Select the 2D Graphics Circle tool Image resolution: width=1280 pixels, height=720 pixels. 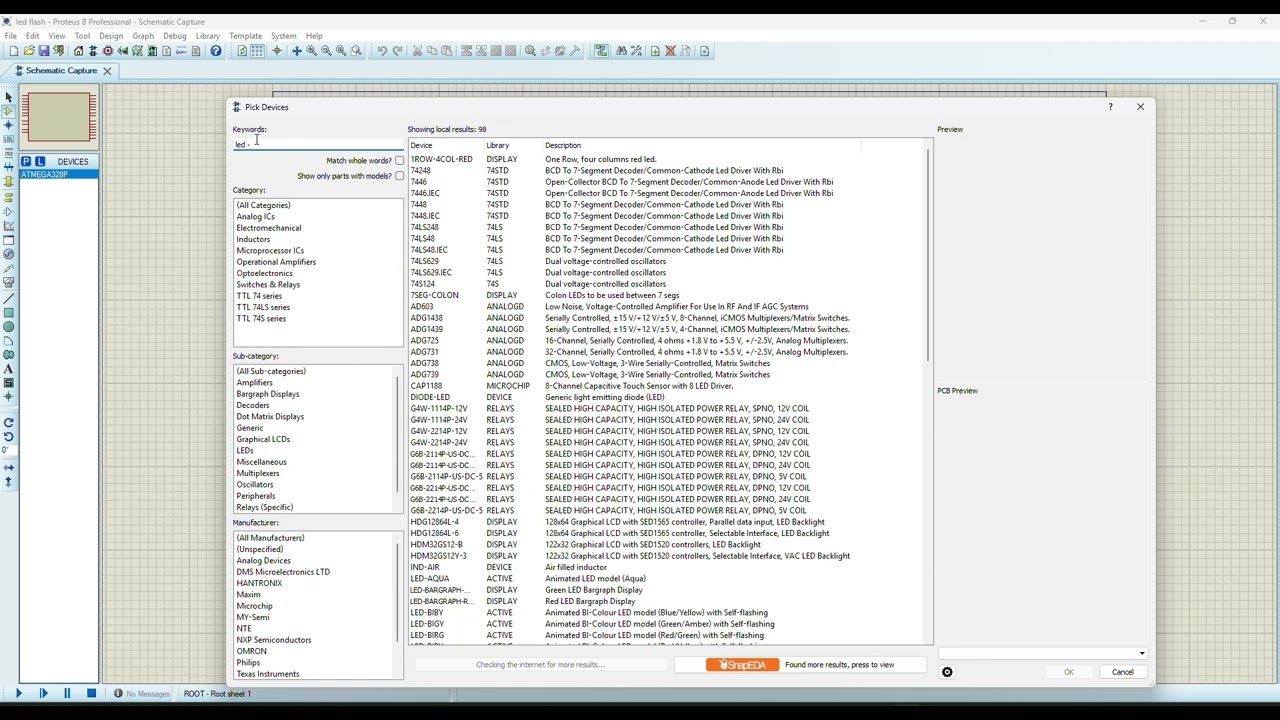(x=9, y=327)
